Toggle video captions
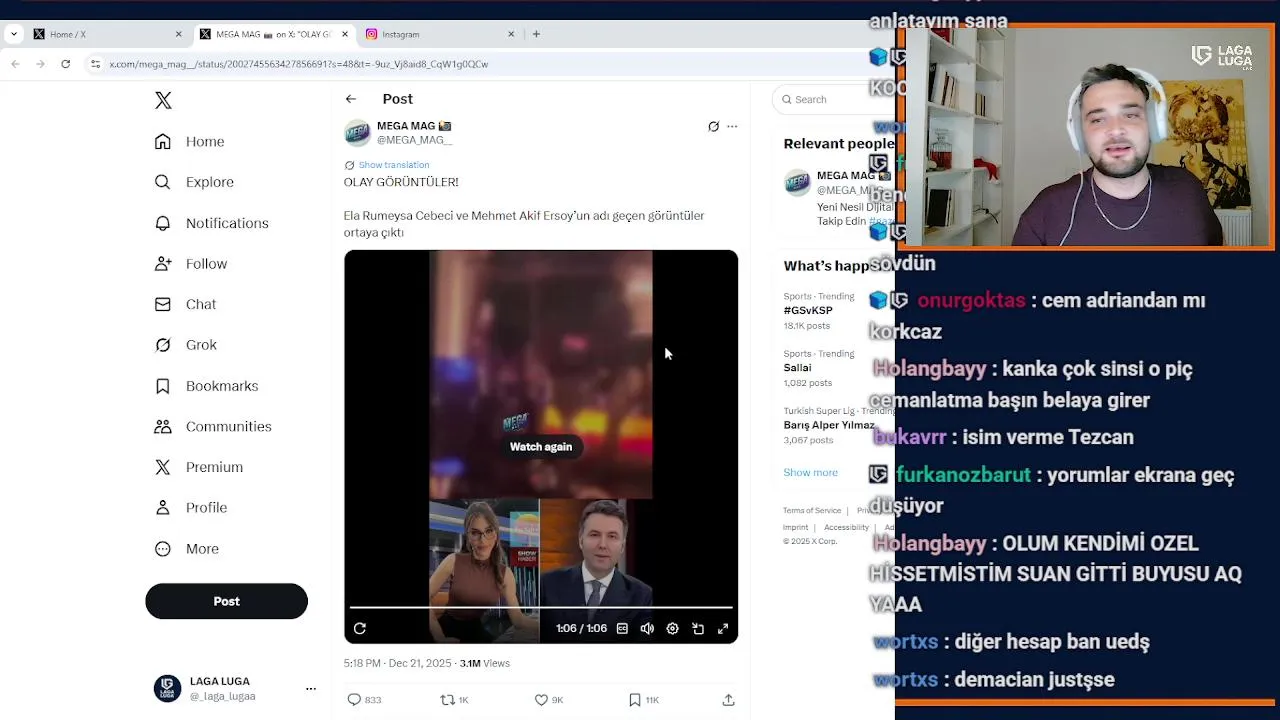Image resolution: width=1280 pixels, height=720 pixels. (x=622, y=629)
